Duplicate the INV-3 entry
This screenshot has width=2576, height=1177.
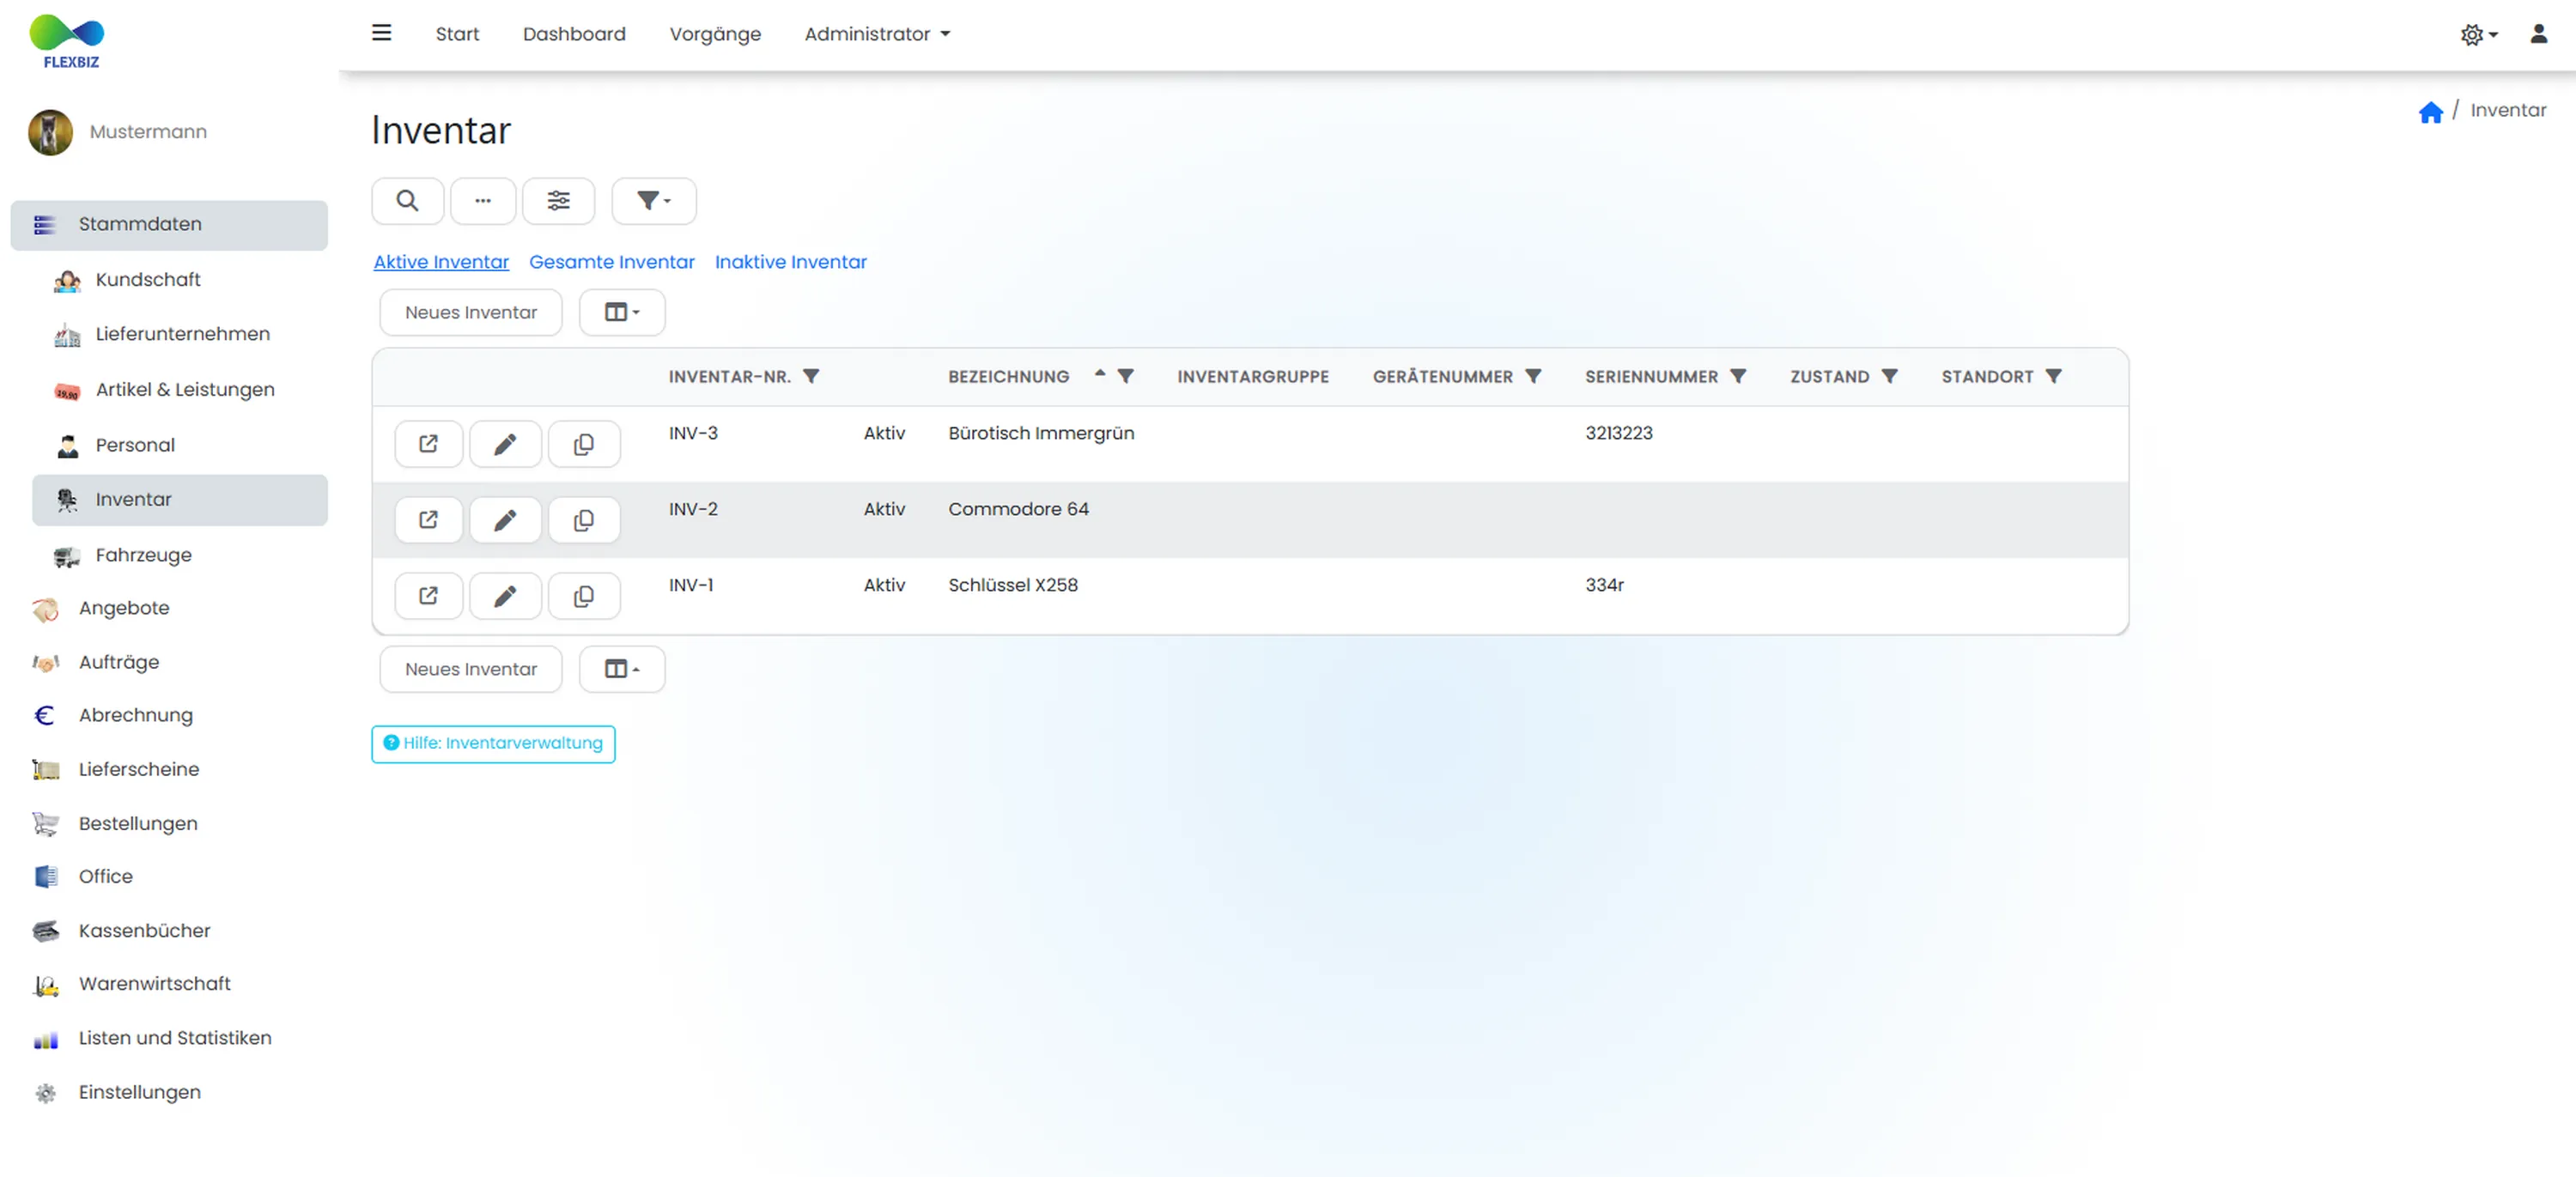(x=584, y=444)
